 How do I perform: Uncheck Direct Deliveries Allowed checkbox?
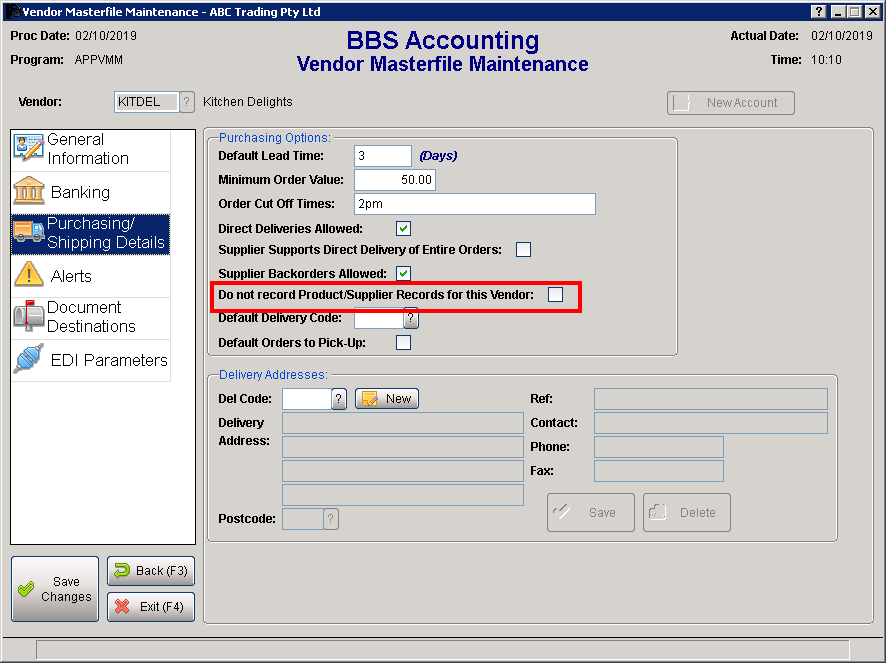[x=404, y=229]
